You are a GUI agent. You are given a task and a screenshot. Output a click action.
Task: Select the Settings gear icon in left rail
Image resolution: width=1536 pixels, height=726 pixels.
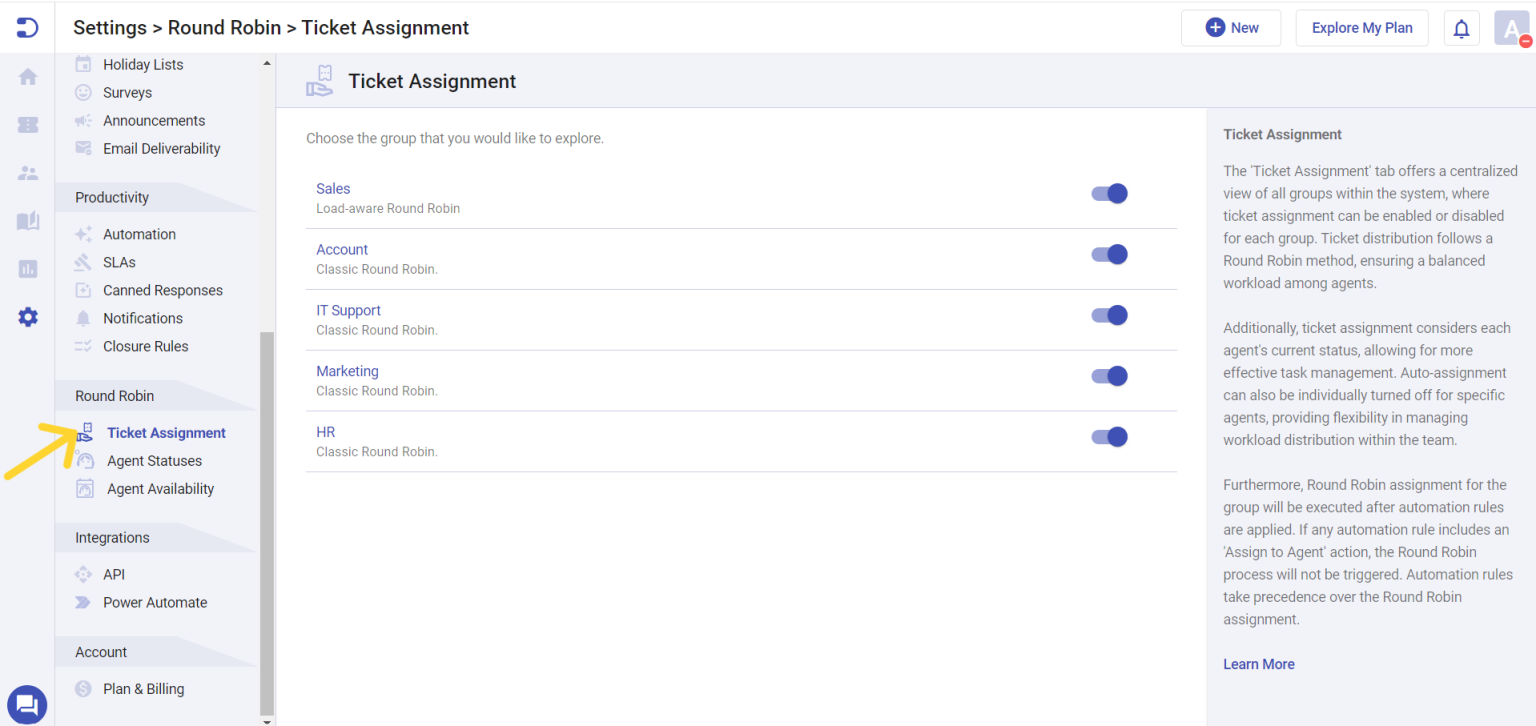28,317
